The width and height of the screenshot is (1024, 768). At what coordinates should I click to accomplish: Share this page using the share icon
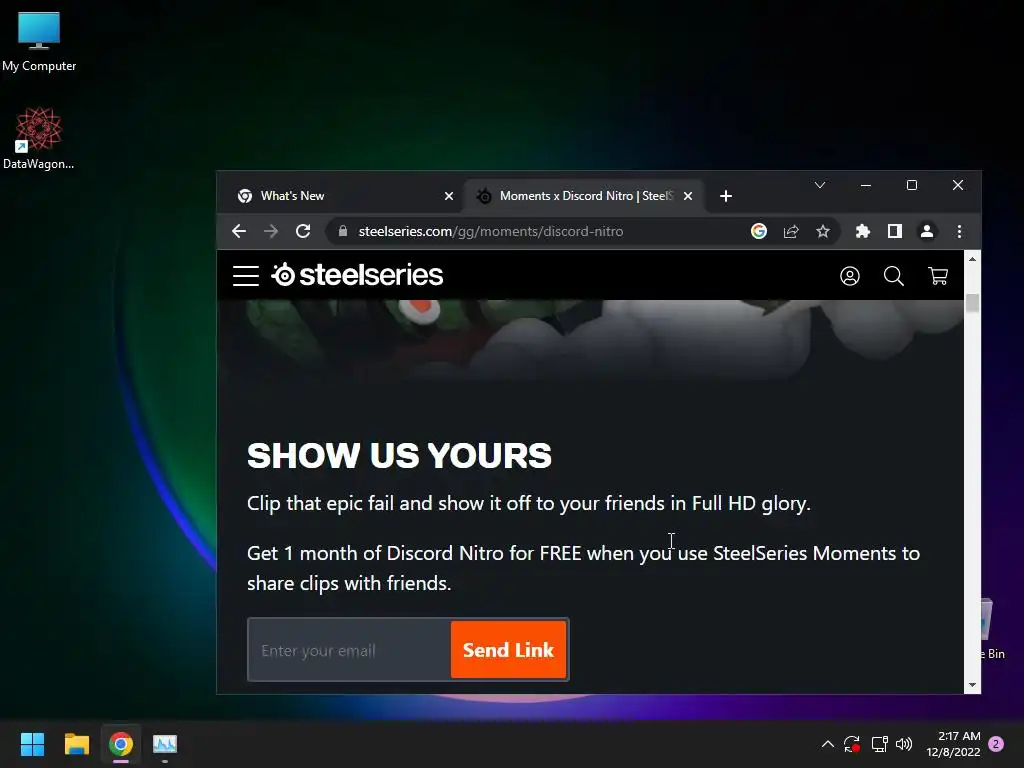(x=791, y=231)
